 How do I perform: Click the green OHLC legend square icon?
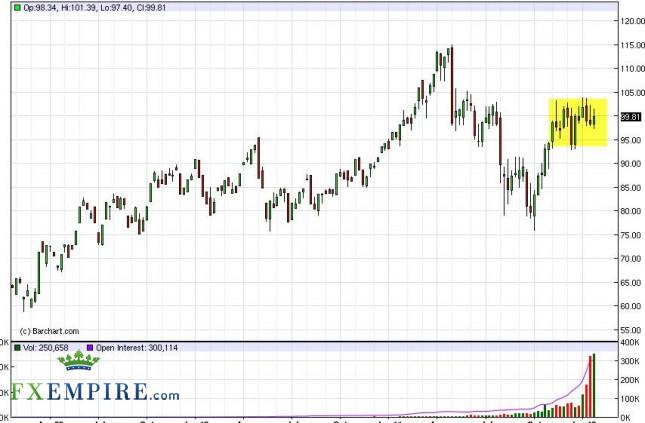point(17,7)
